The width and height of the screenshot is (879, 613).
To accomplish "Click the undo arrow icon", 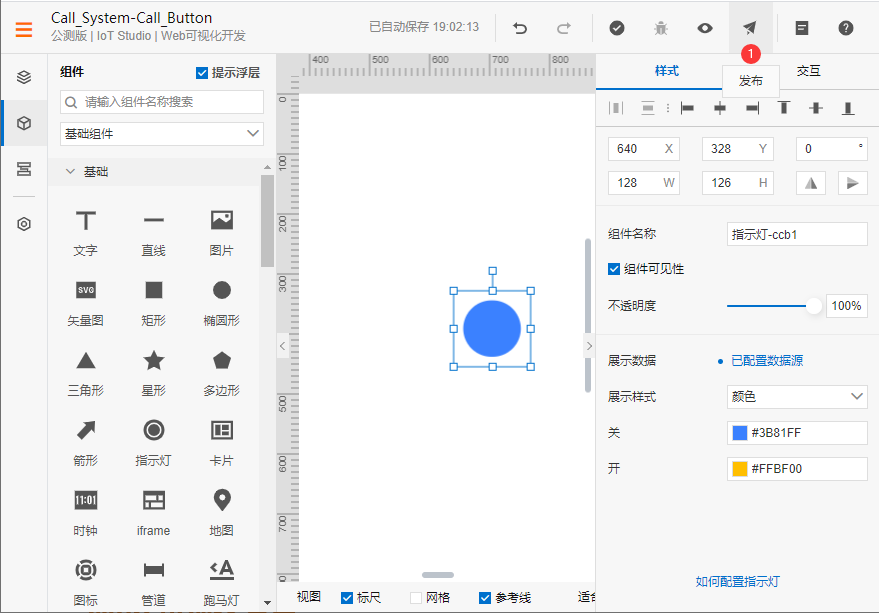I will click(x=520, y=28).
